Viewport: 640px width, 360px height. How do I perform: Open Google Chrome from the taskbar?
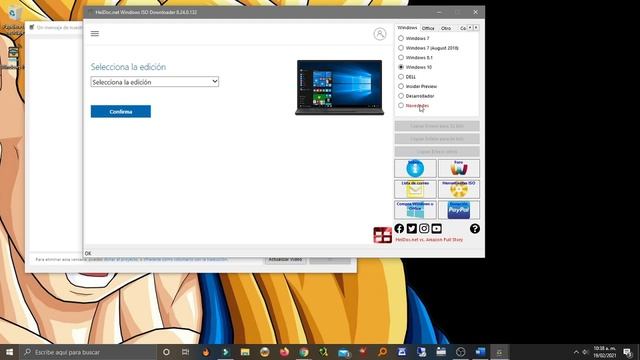pyautogui.click(x=304, y=352)
